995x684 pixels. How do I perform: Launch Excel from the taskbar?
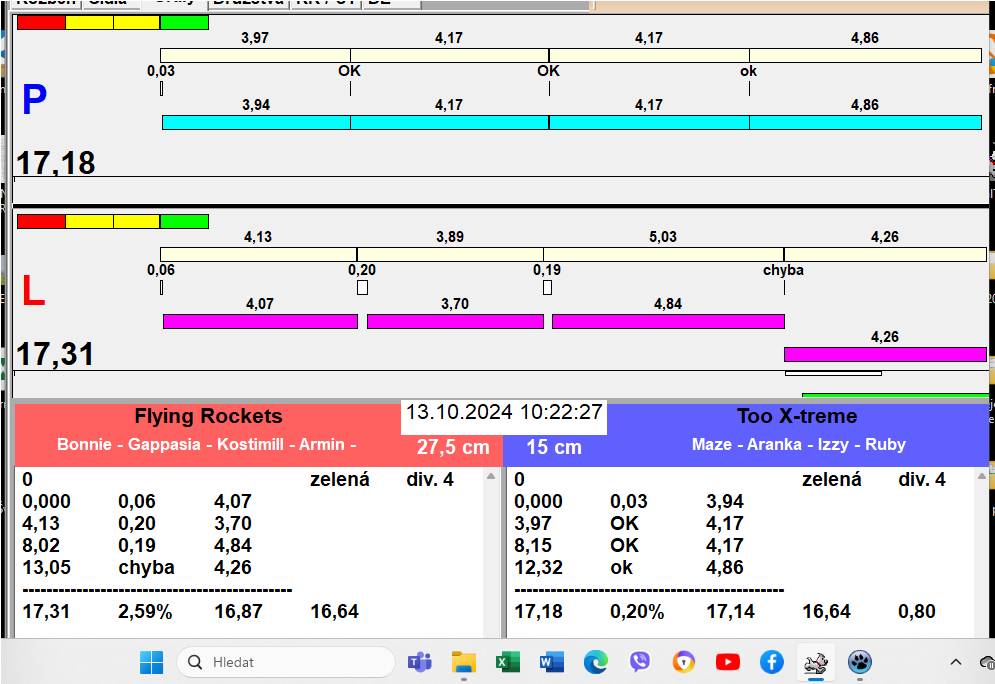tap(507, 662)
